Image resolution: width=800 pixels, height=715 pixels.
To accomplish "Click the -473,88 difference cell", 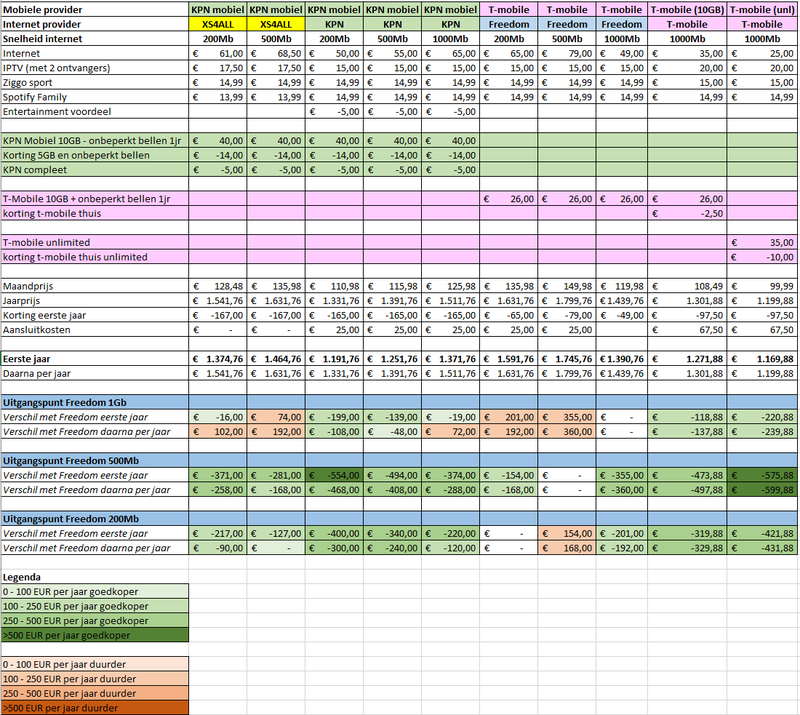I will [x=687, y=475].
